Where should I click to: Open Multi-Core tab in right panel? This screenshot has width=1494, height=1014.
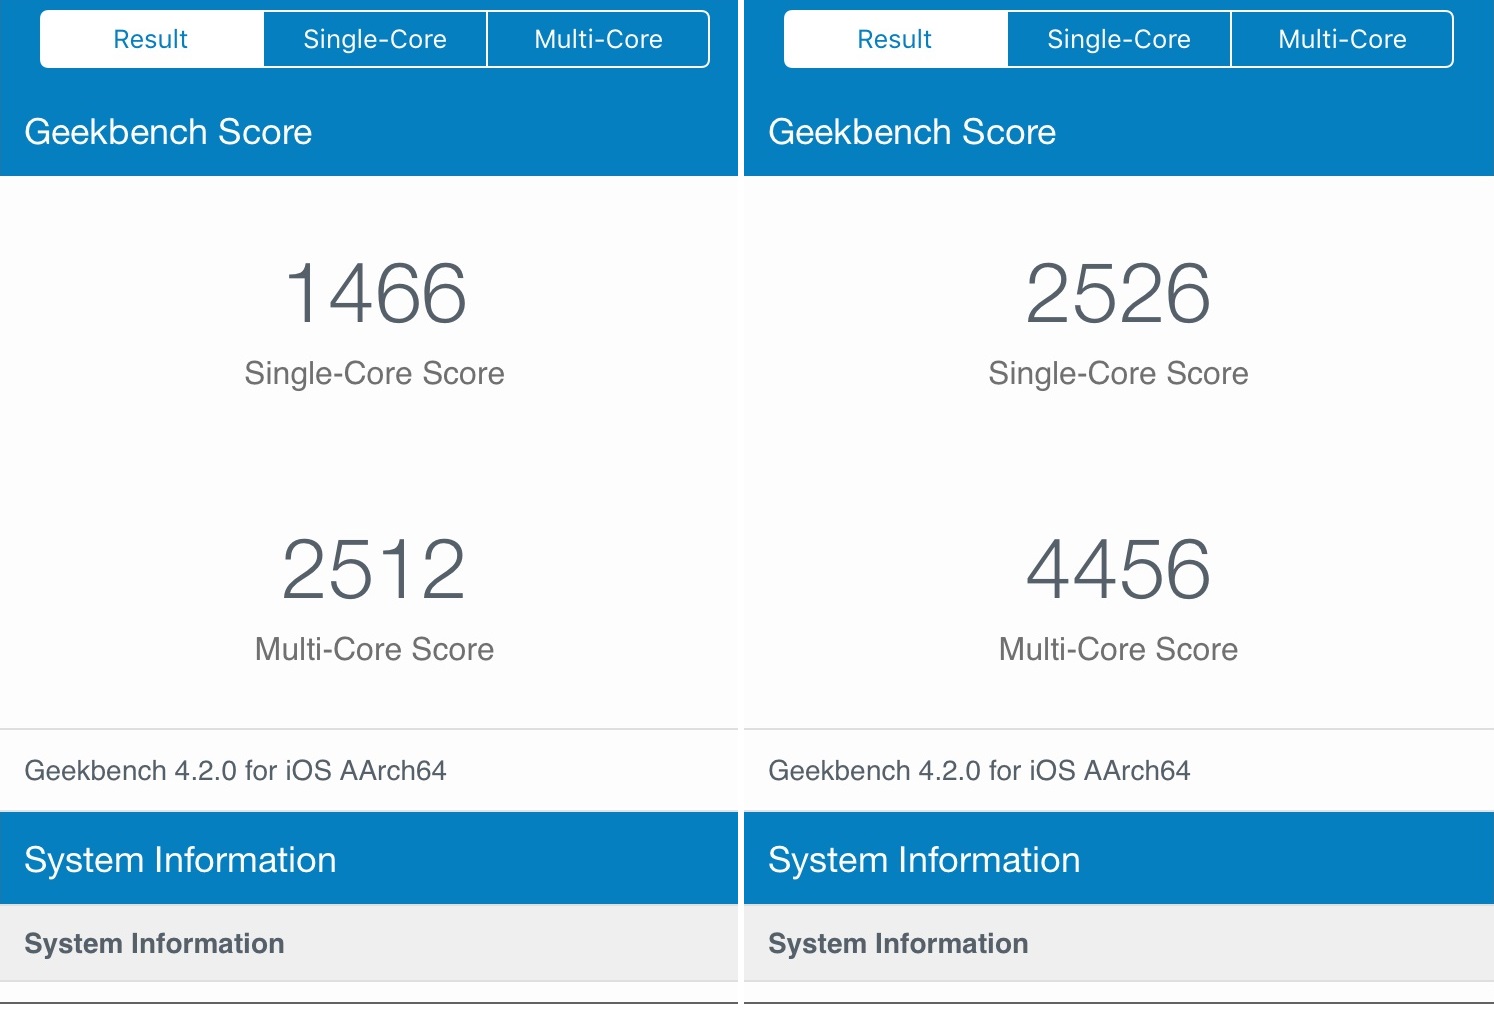pos(1342,39)
